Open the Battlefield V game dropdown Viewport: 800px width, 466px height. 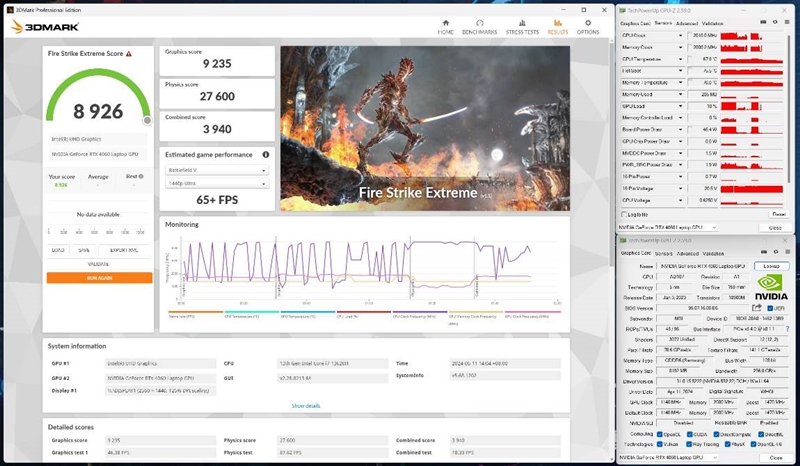217,170
